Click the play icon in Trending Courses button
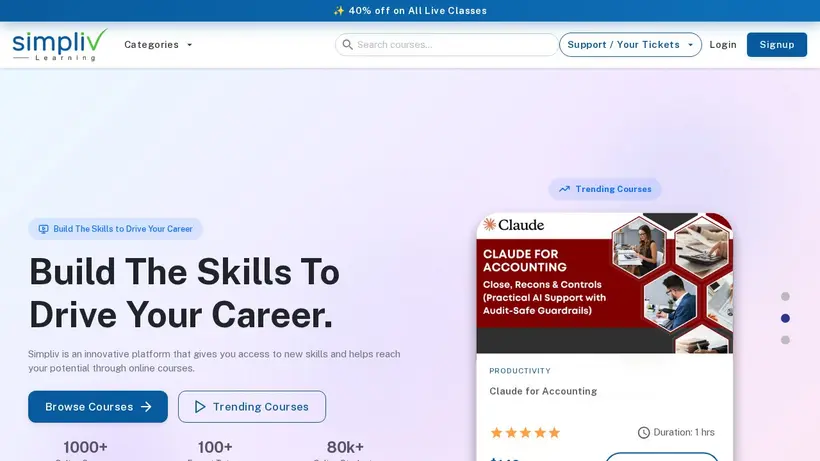The height and width of the screenshot is (461, 820). (x=200, y=407)
